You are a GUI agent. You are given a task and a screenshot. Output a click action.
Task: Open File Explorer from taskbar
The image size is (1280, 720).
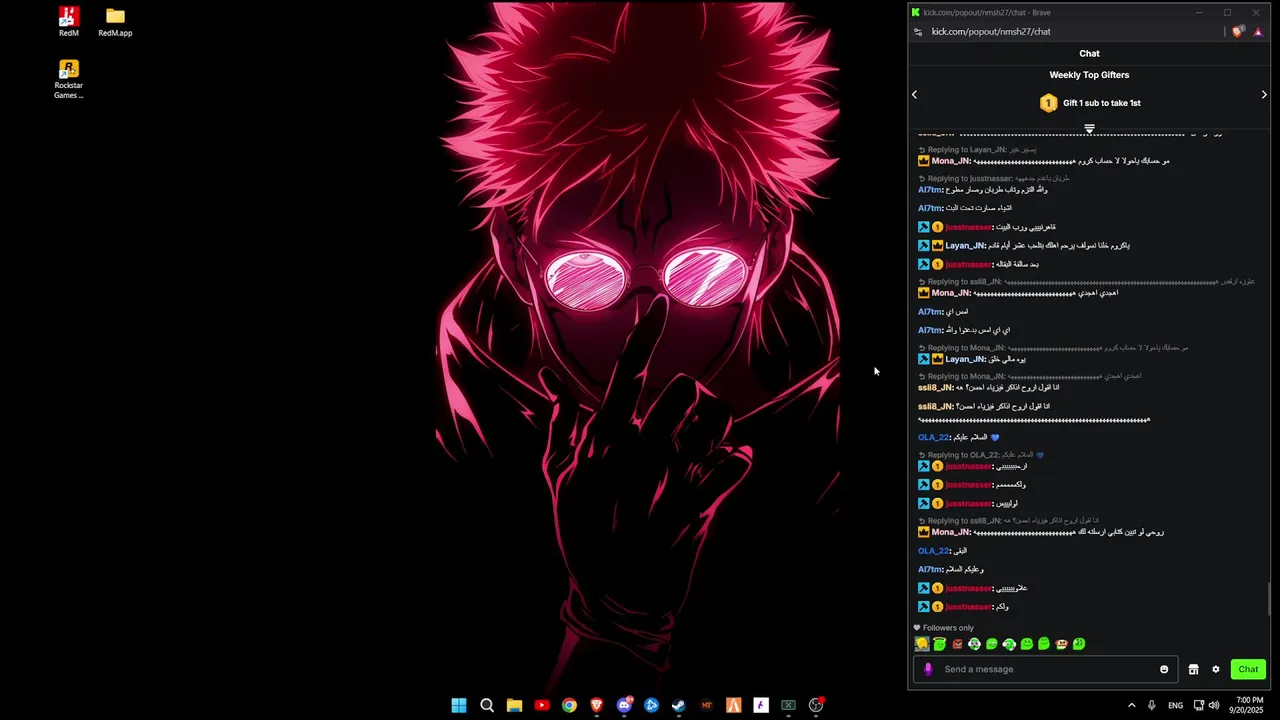(x=514, y=705)
